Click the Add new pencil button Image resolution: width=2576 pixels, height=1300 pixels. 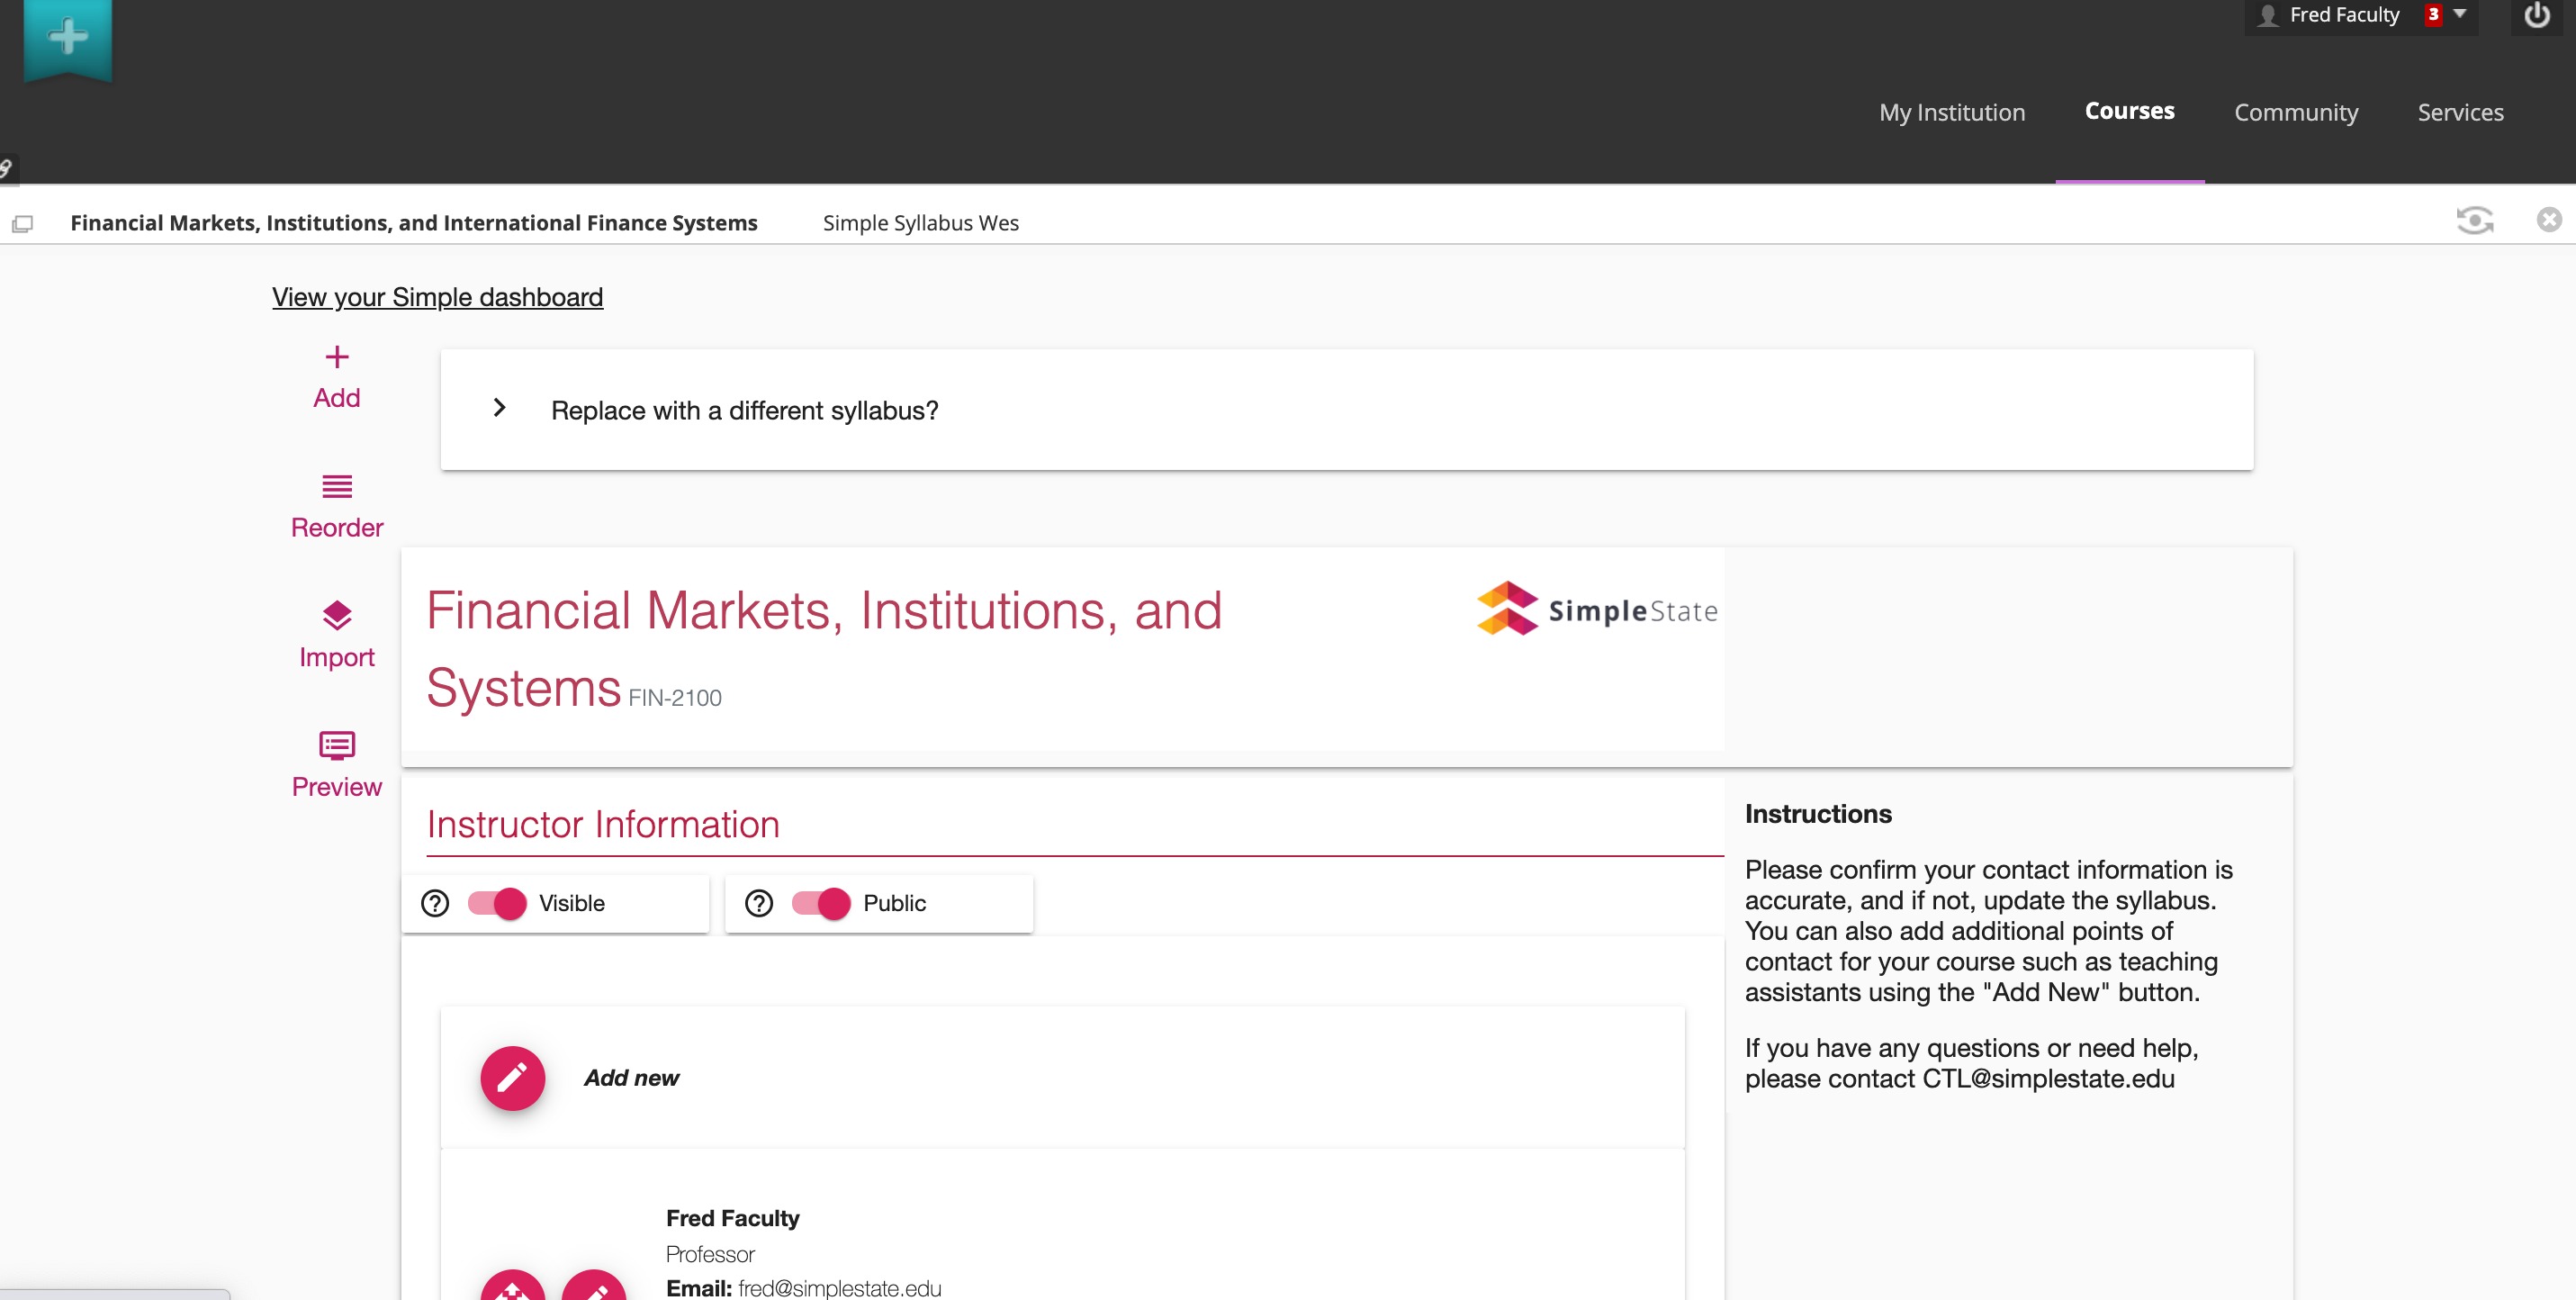coord(512,1078)
